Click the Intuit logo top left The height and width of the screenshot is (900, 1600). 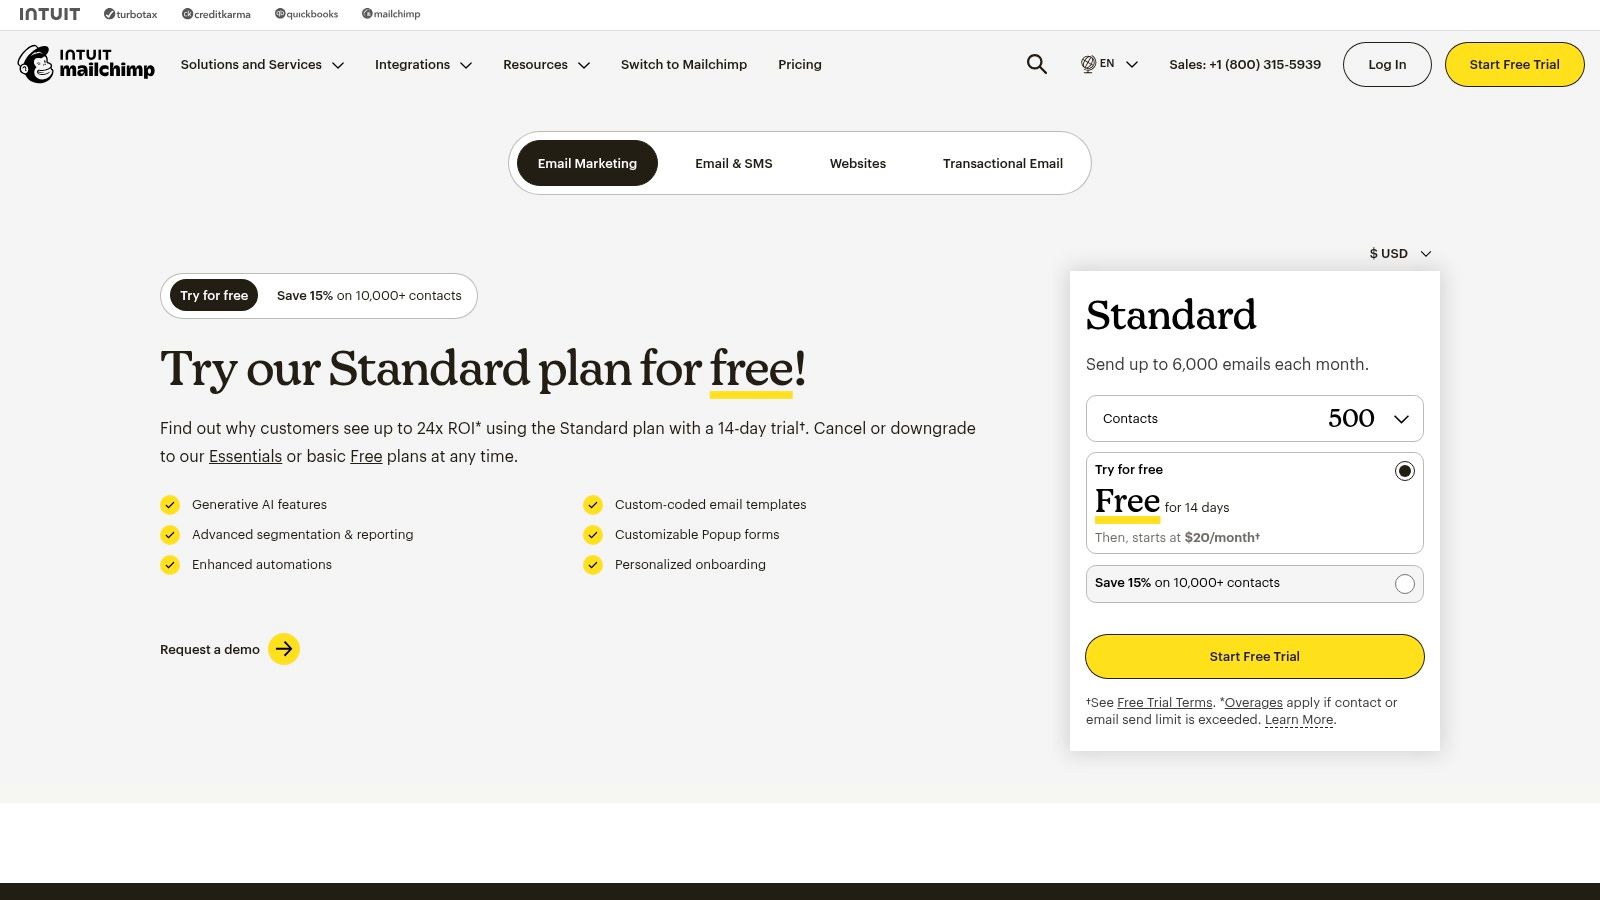[49, 14]
